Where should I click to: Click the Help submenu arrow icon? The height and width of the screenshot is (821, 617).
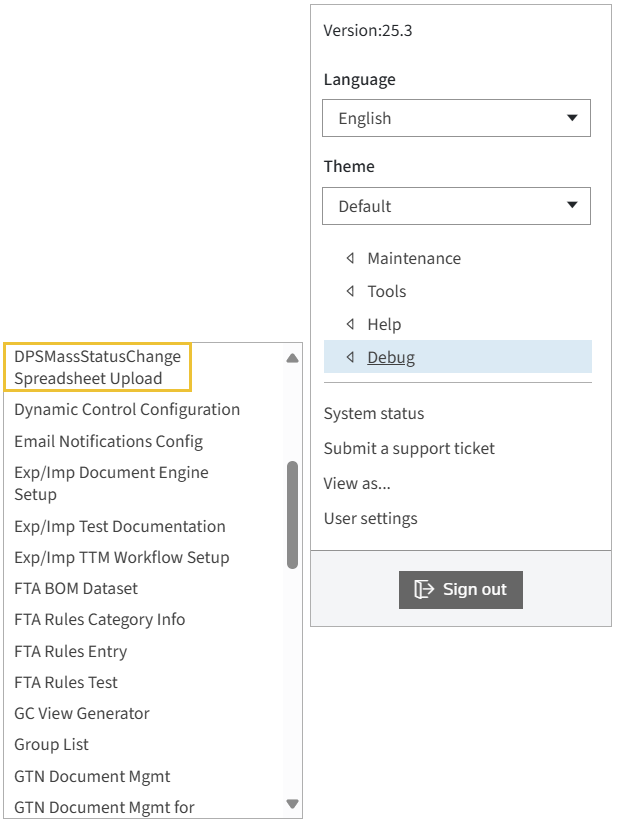click(350, 324)
